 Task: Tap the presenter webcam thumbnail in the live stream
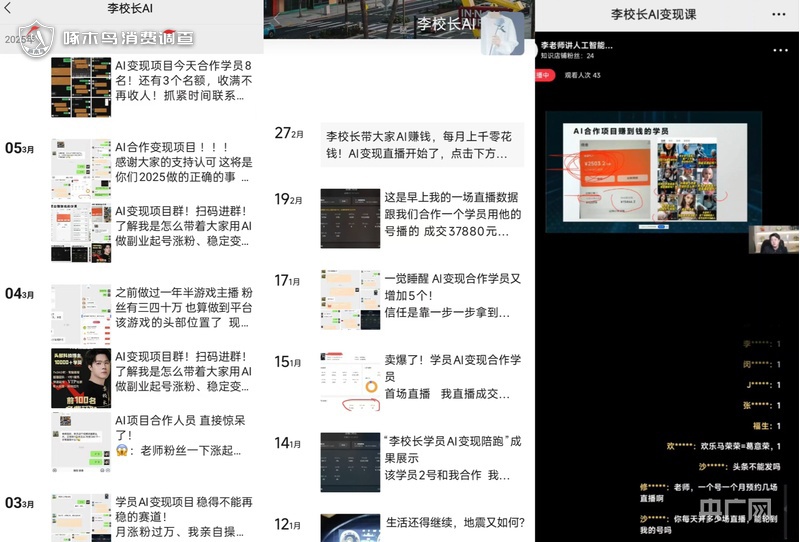773,240
